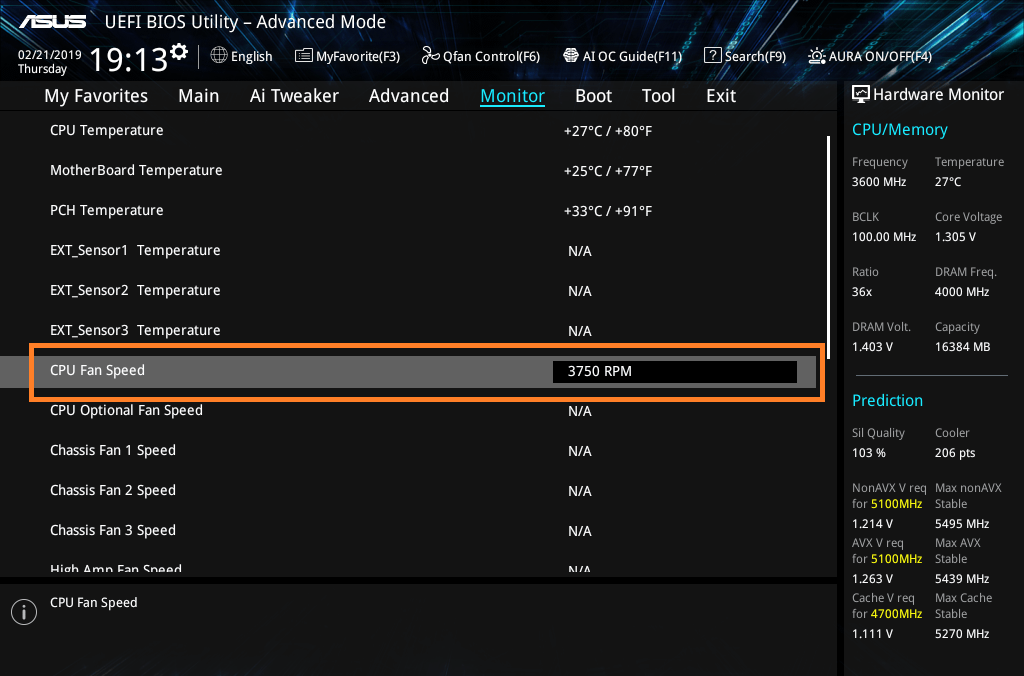Click the 3600 MHz frequency value
This screenshot has width=1024, height=676.
coord(879,182)
